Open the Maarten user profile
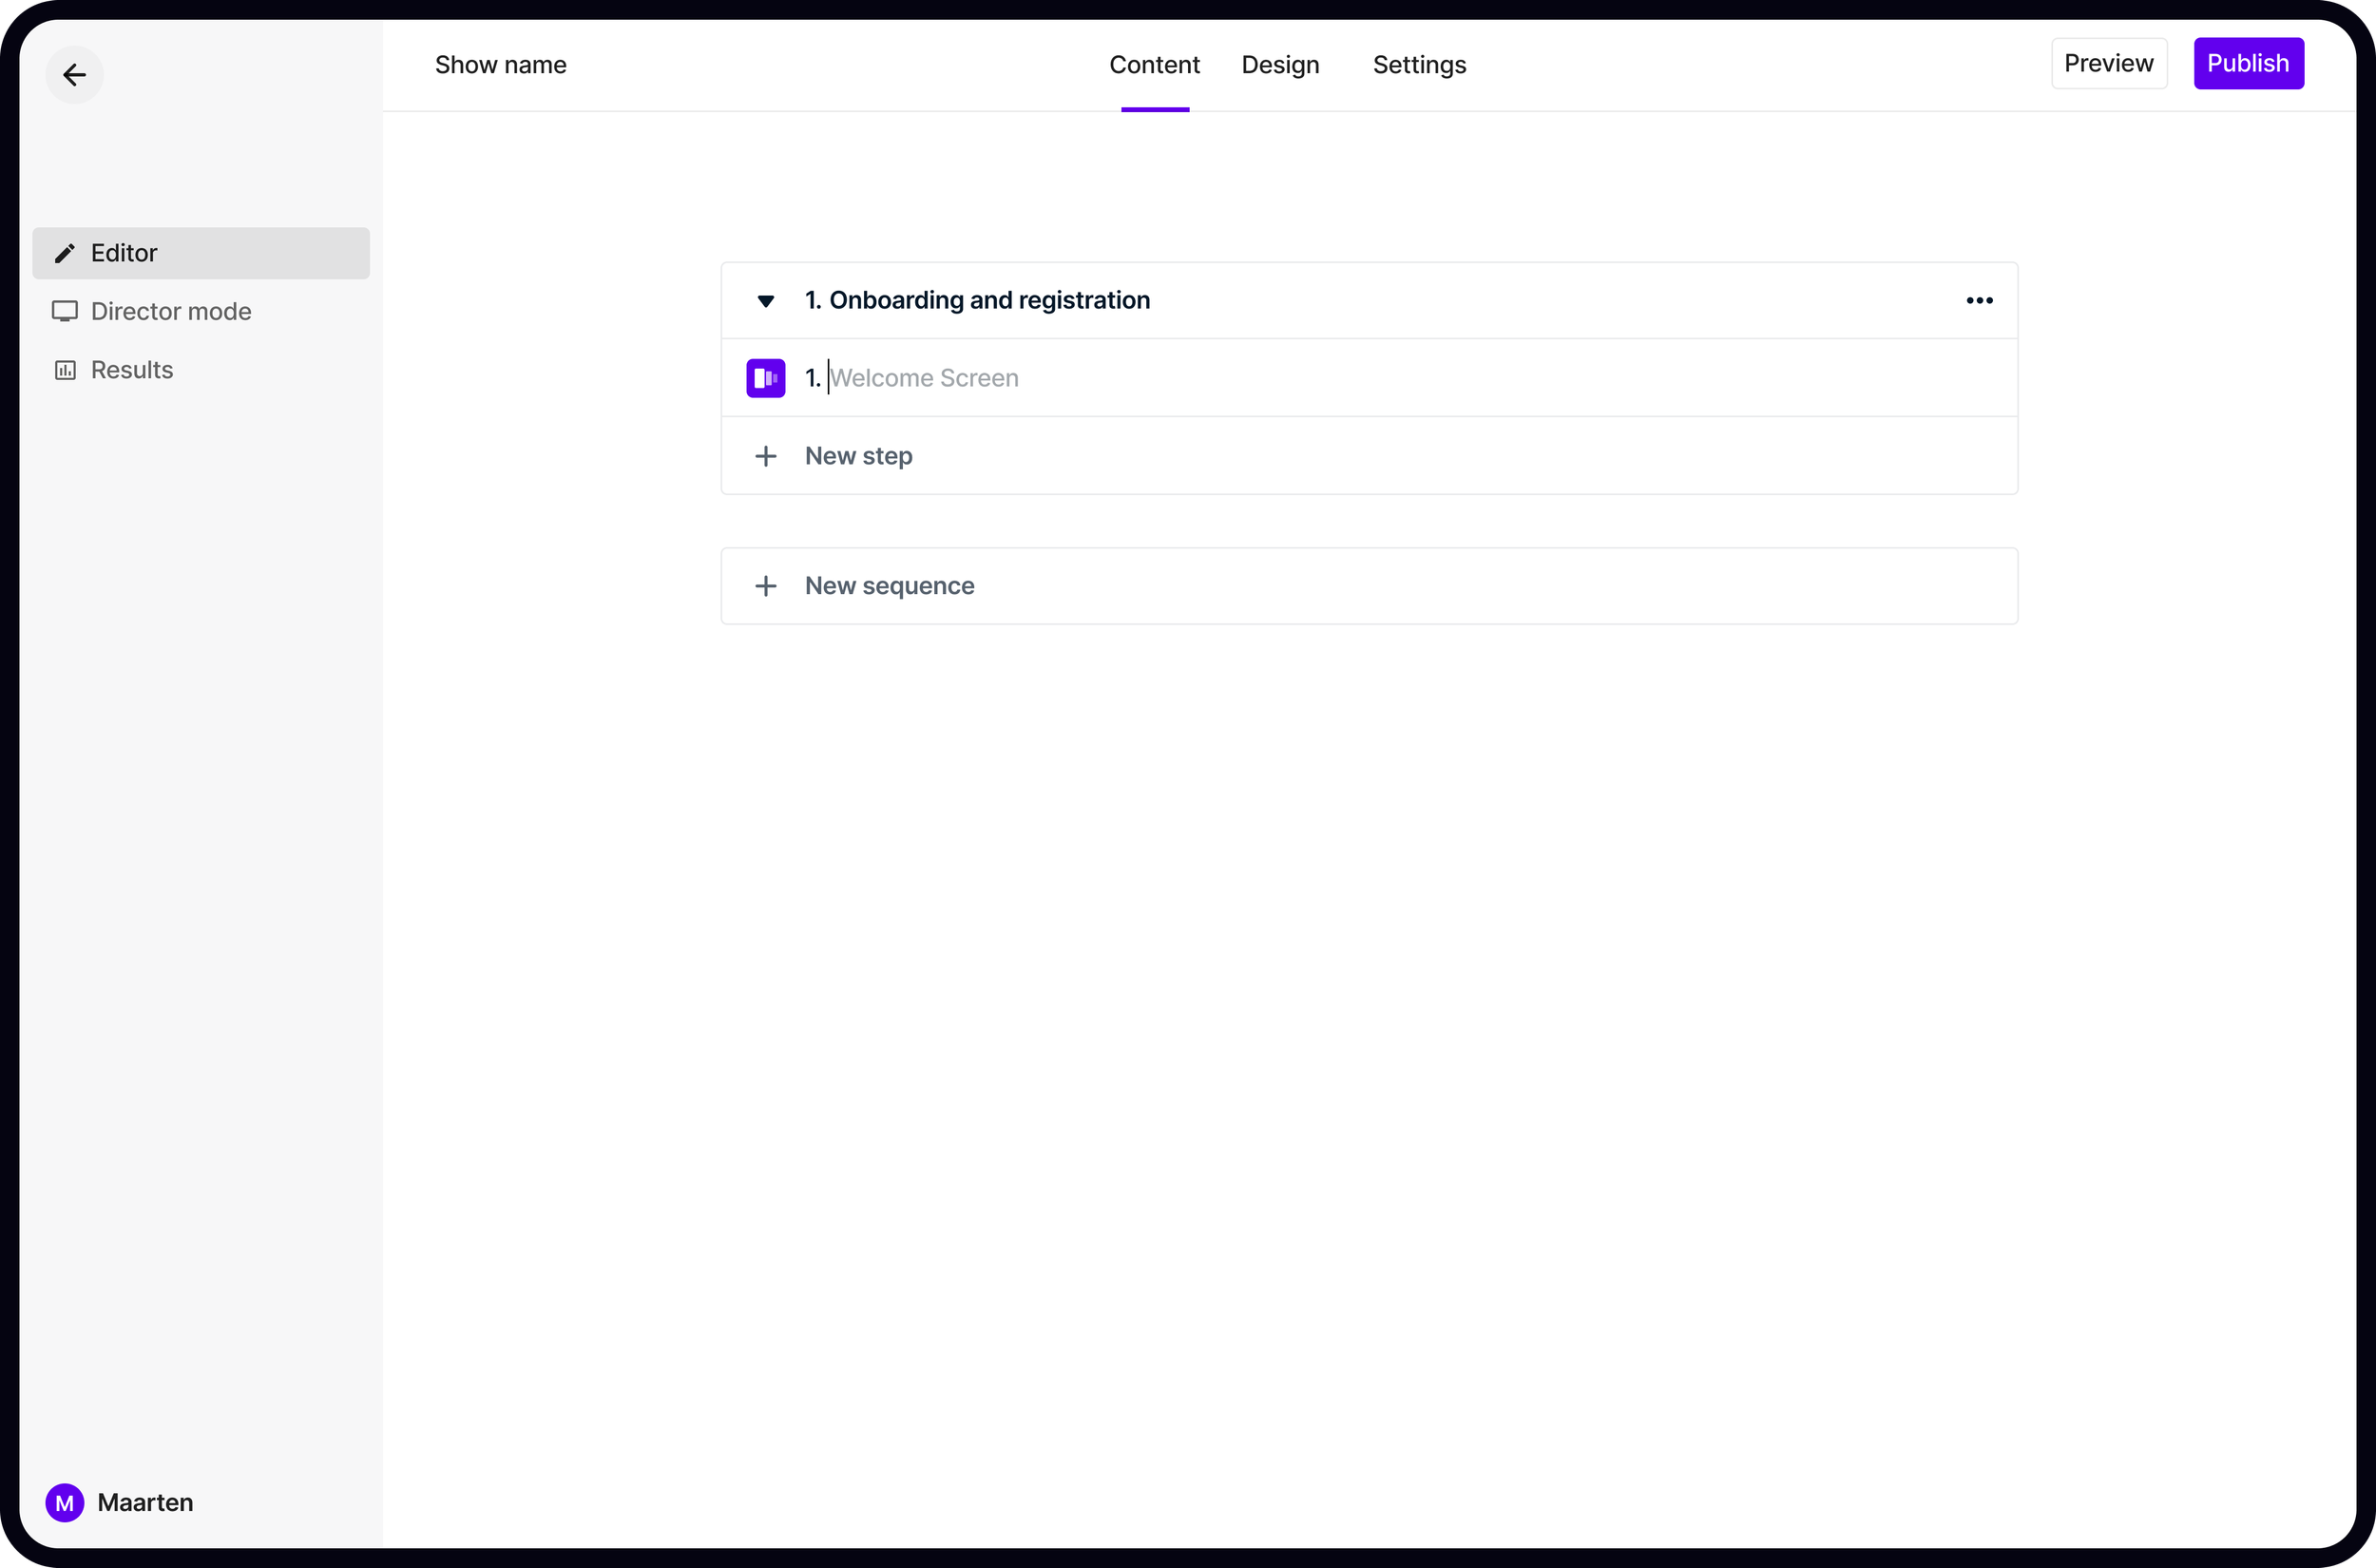The image size is (2376, 1568). click(x=145, y=1502)
